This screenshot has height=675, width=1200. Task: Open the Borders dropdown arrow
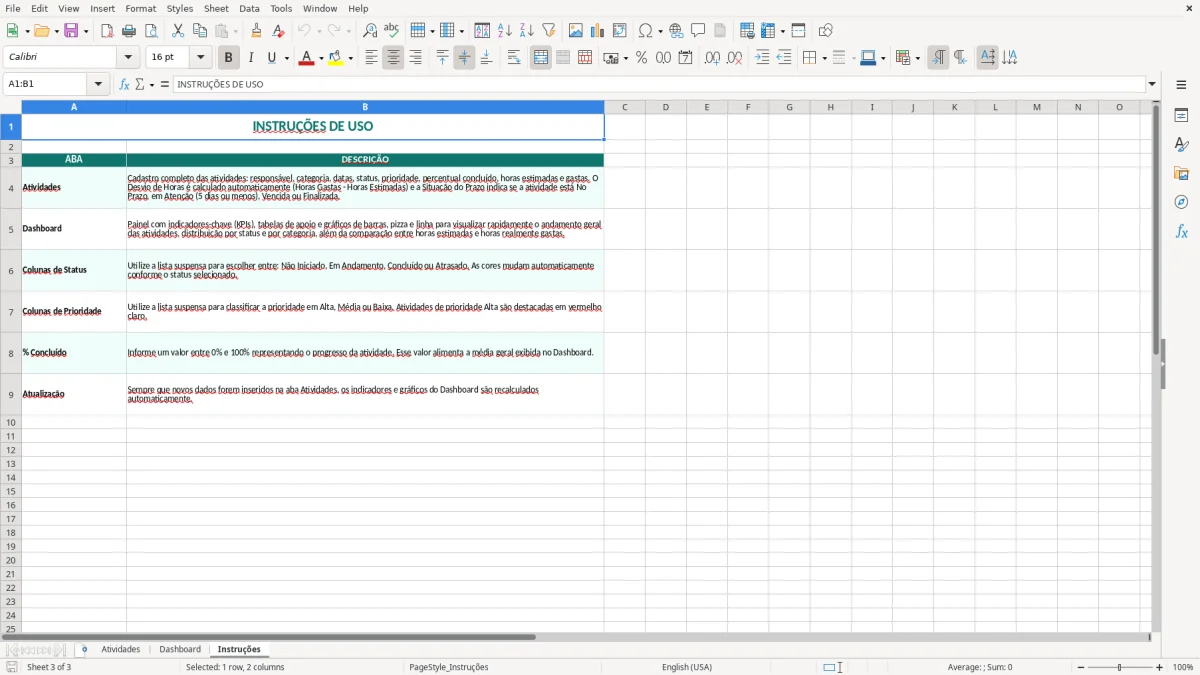[x=824, y=58]
